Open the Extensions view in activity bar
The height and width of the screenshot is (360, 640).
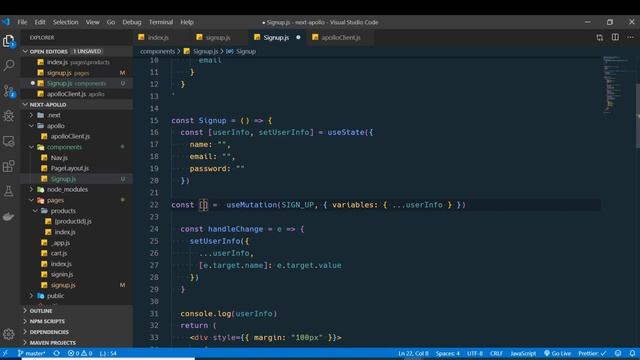pos(9,166)
